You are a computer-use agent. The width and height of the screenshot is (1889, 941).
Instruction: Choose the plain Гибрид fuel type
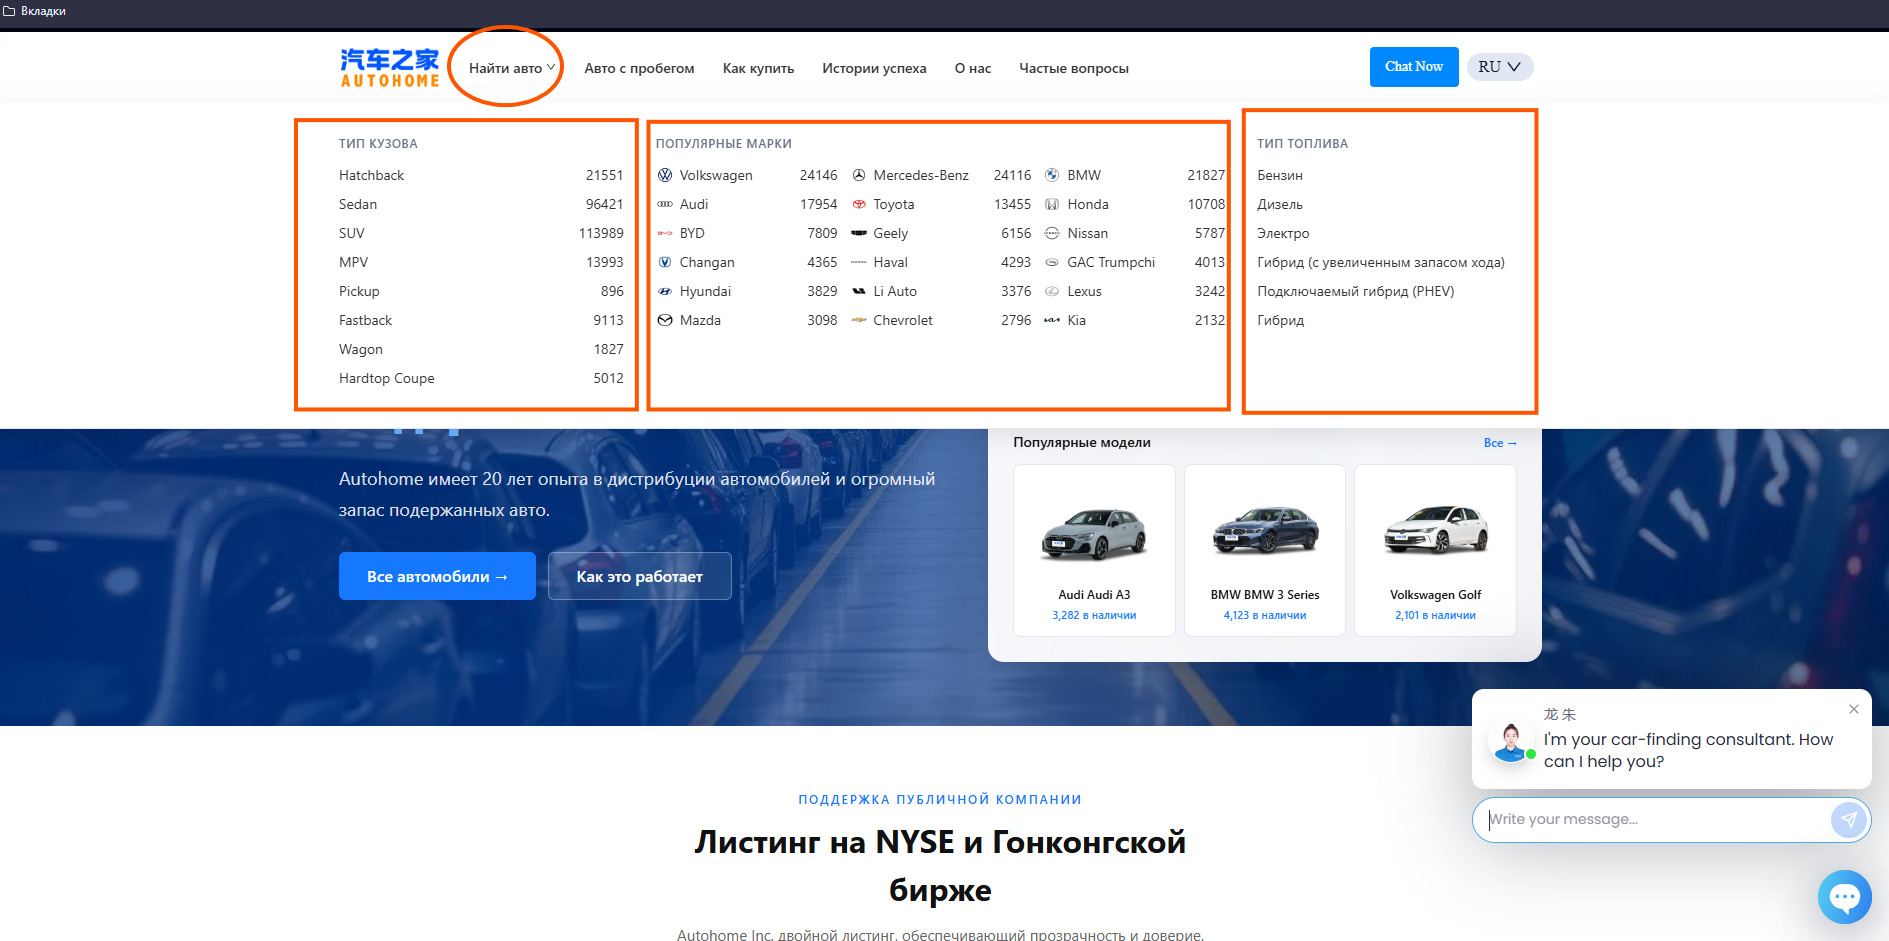[1281, 320]
